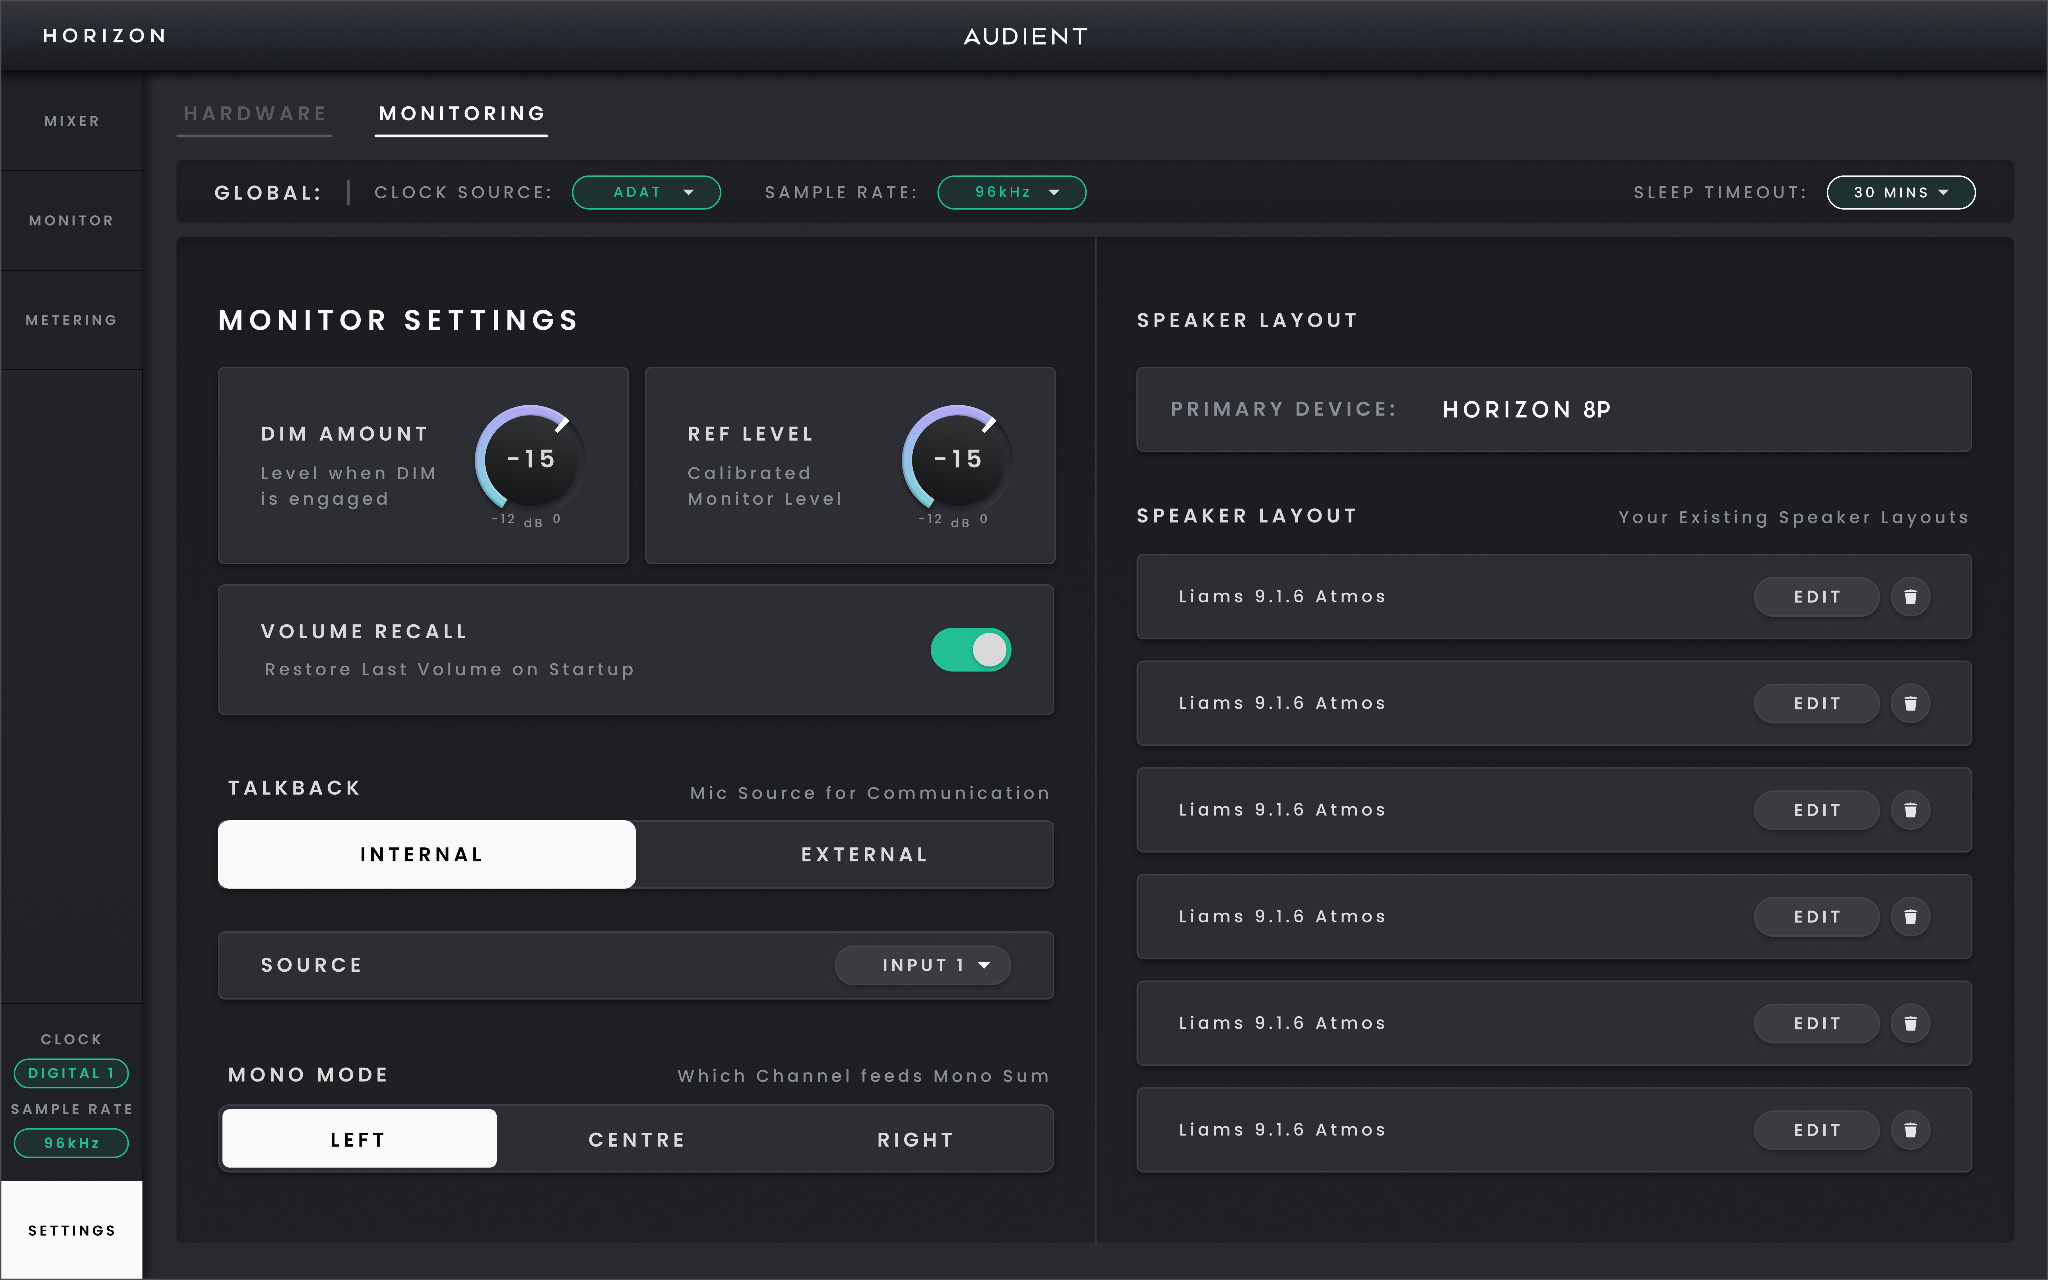
Task: Select External talkback mic source
Action: [845, 855]
